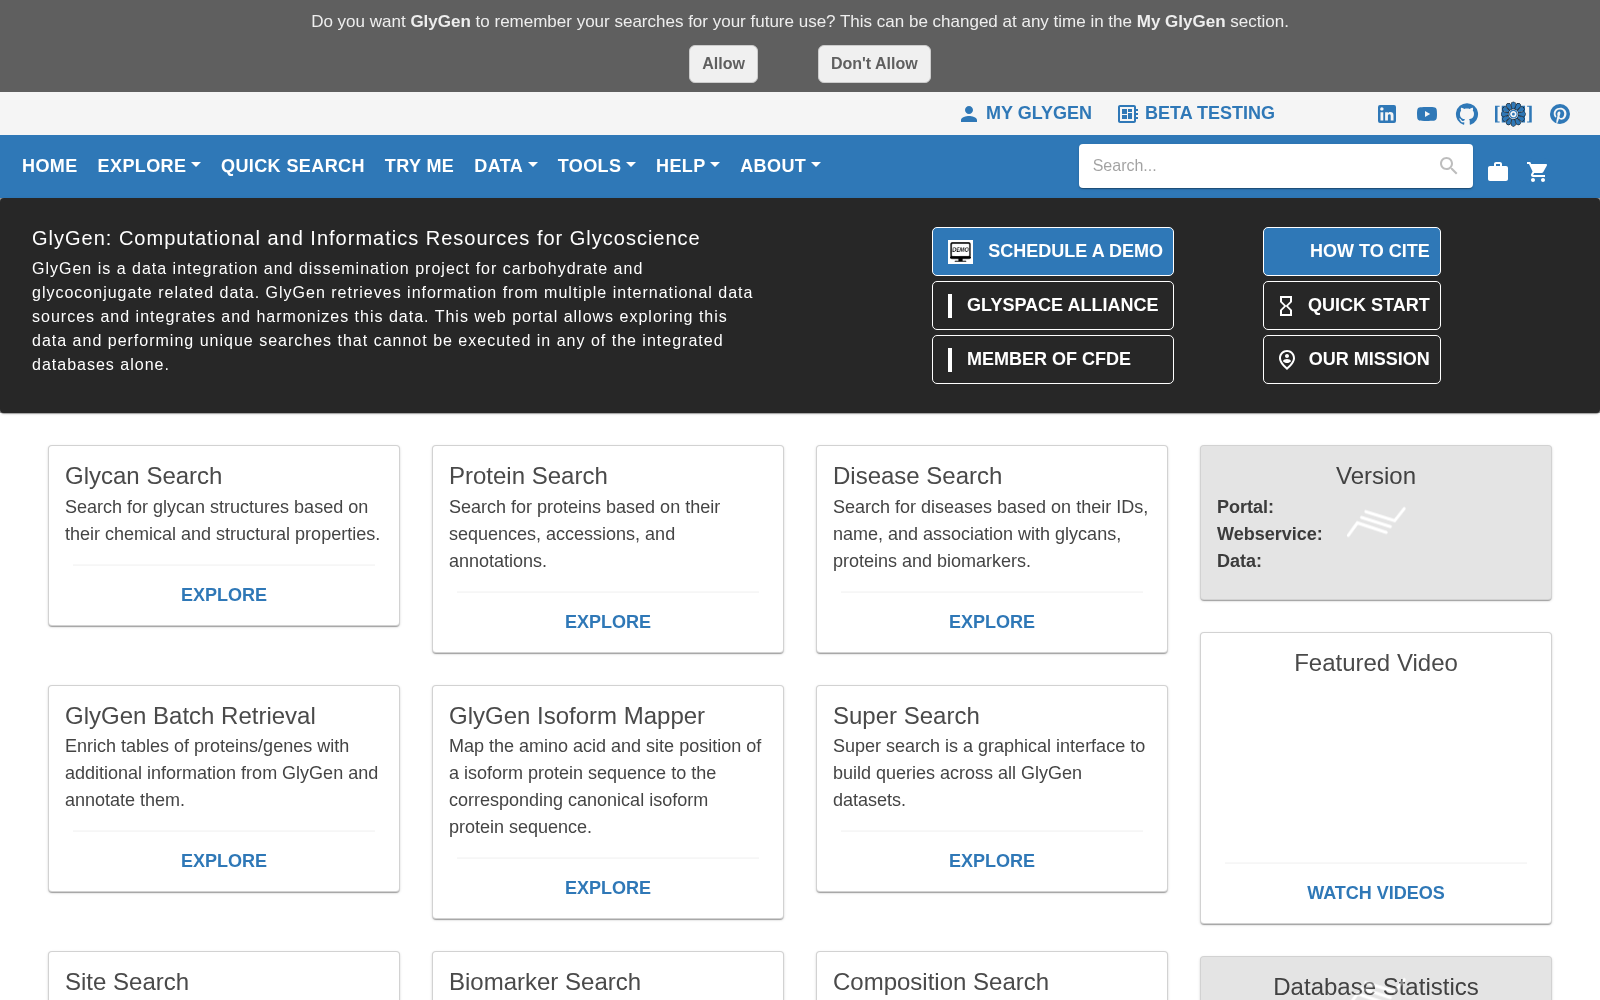Go to Home in the navbar
The image size is (1600, 1000).
[49, 166]
